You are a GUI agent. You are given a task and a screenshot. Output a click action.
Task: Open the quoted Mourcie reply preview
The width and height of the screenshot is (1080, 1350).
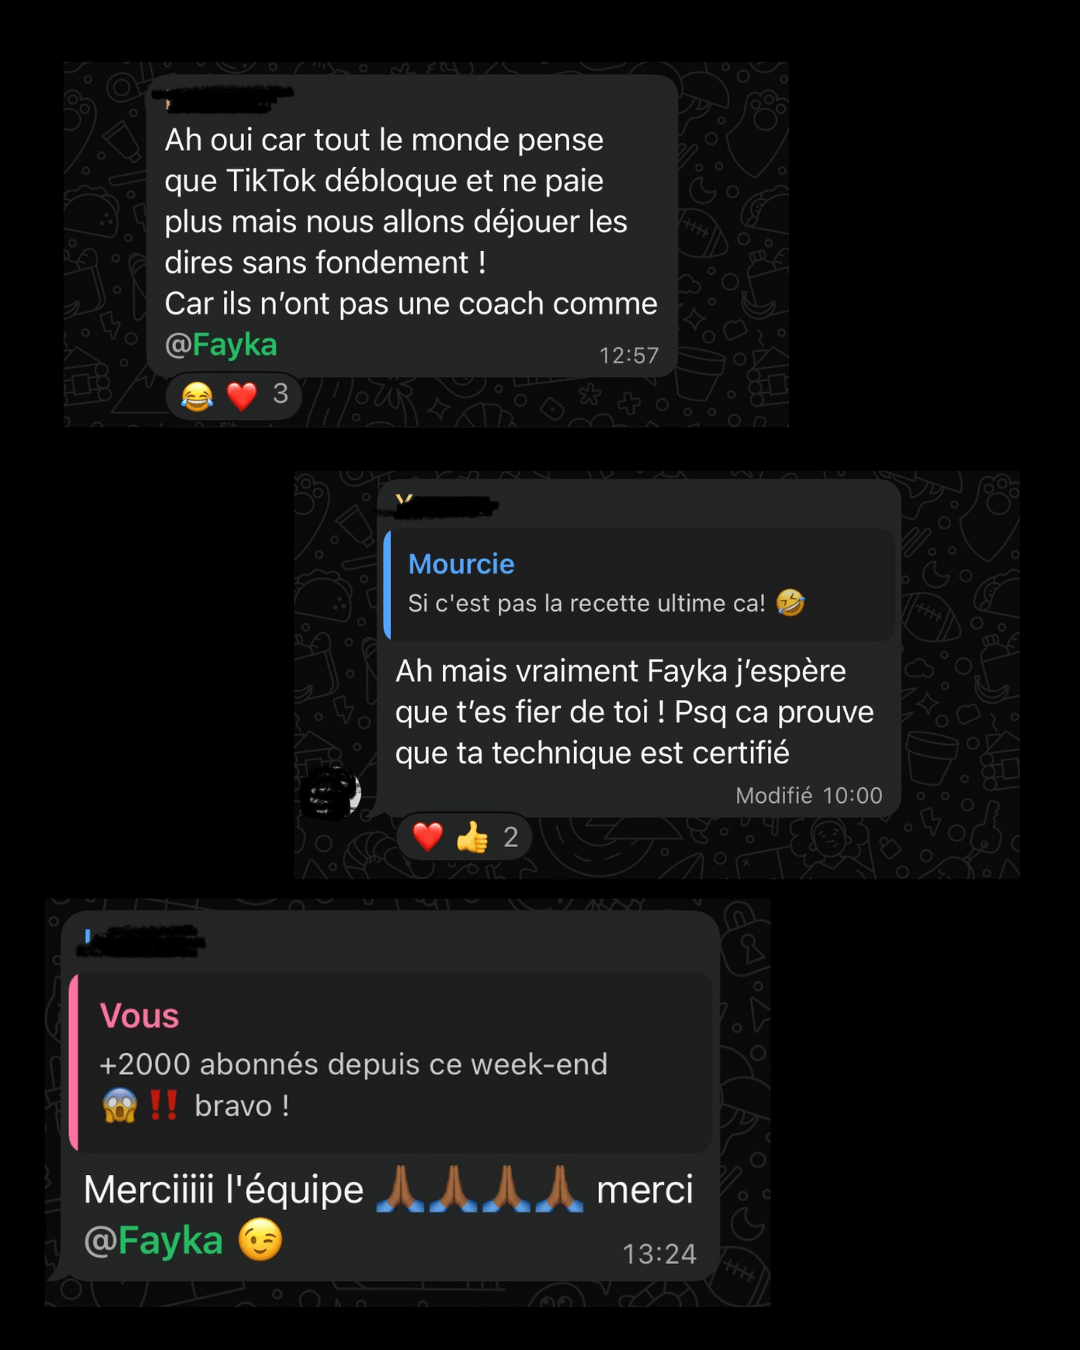click(640, 585)
